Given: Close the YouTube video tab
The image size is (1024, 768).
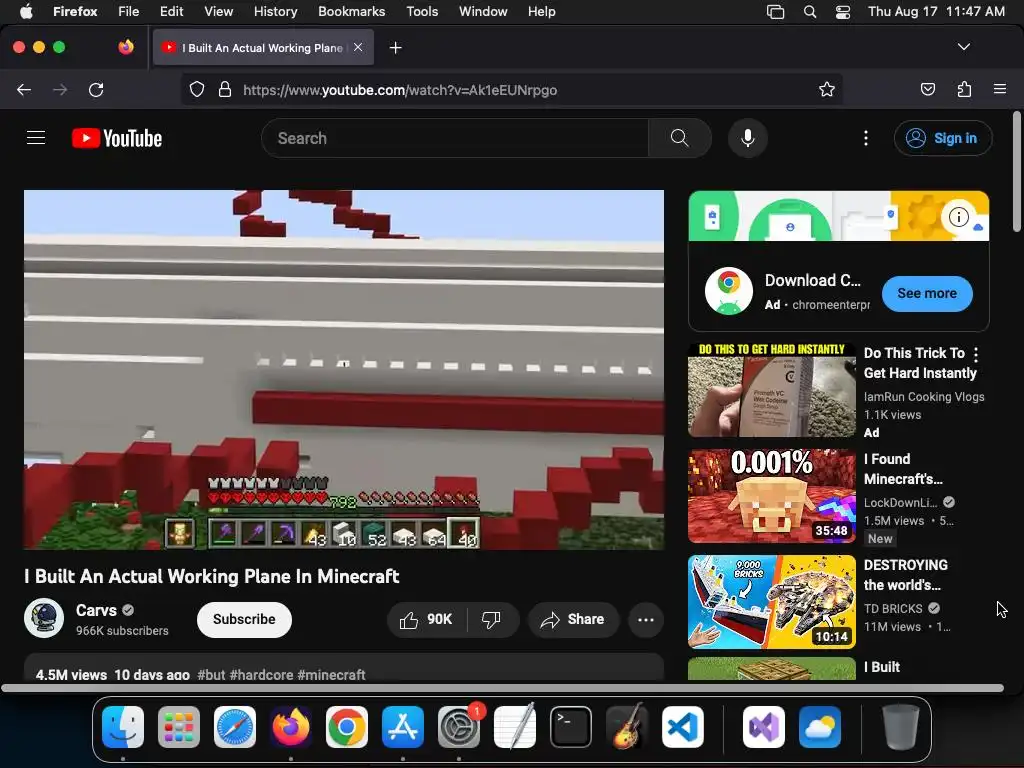Looking at the screenshot, I should tap(358, 47).
